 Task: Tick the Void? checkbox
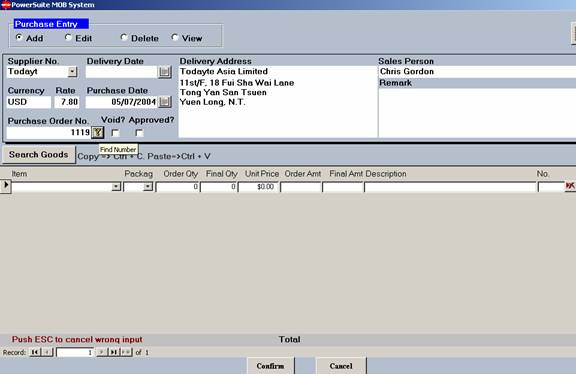click(115, 133)
